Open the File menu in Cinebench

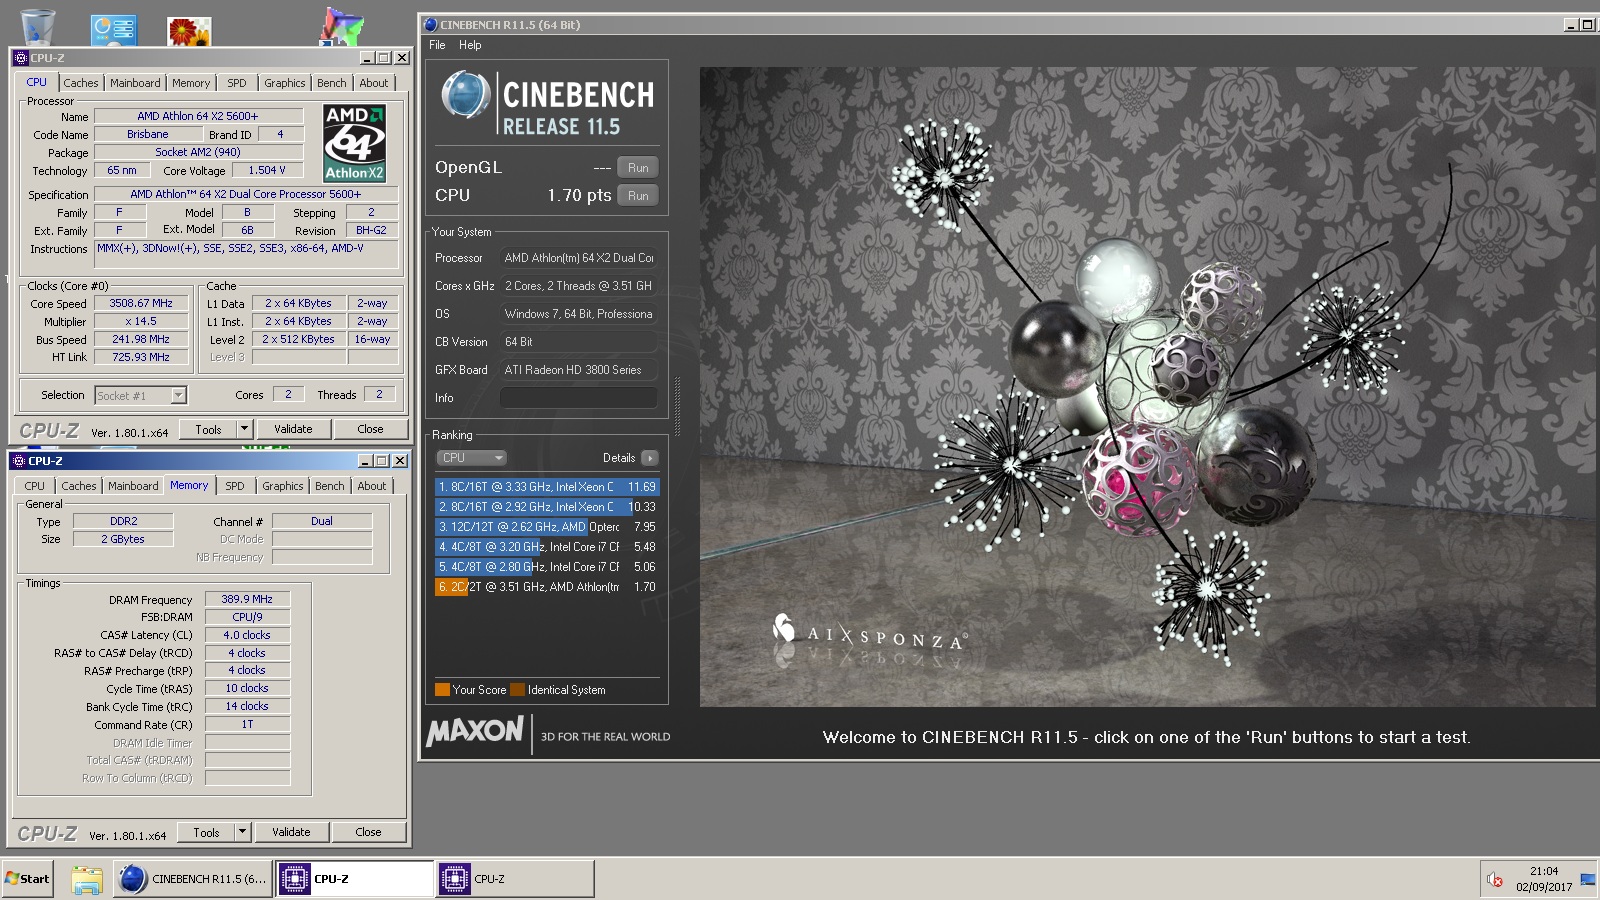pyautogui.click(x=437, y=45)
